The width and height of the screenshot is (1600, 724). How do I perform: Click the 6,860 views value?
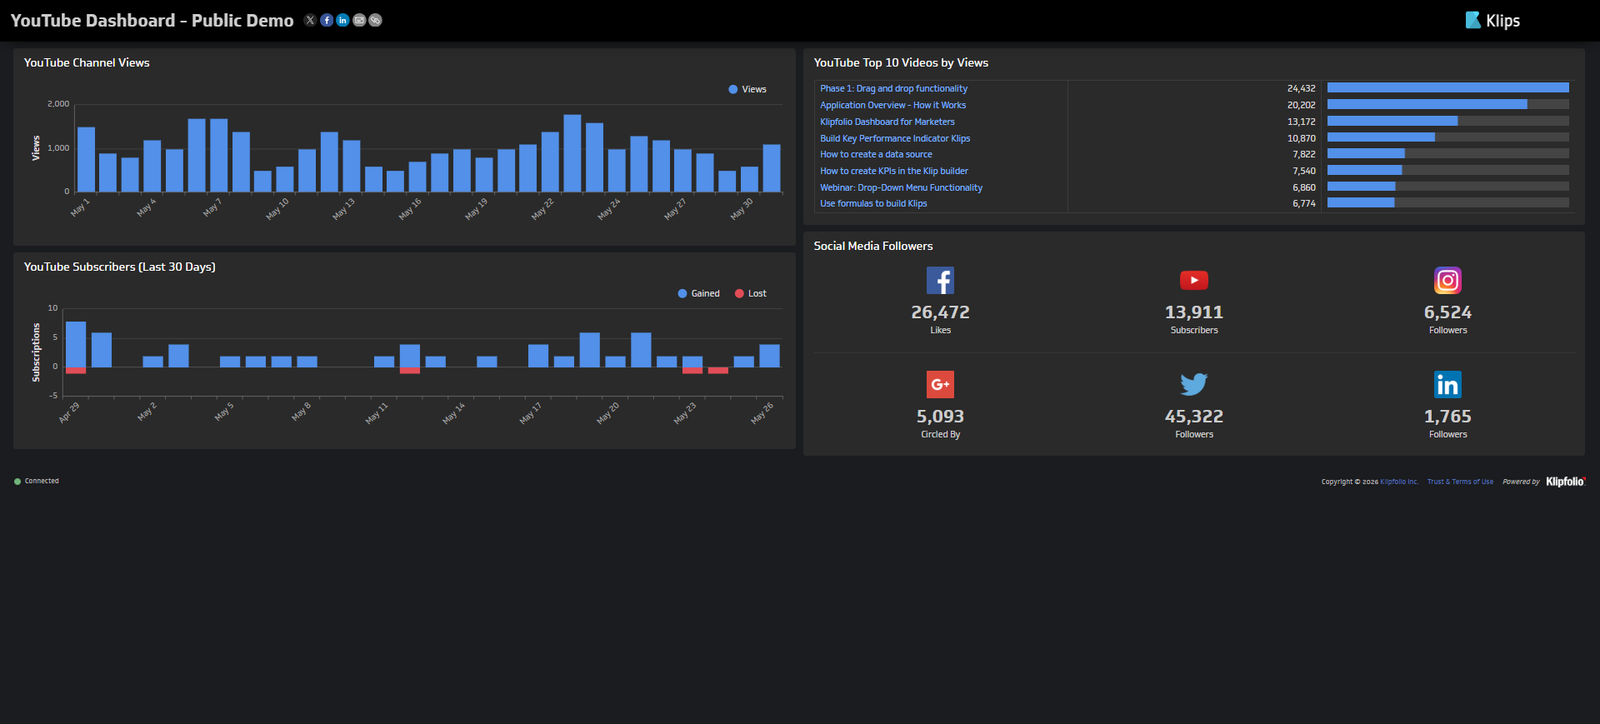click(1304, 187)
